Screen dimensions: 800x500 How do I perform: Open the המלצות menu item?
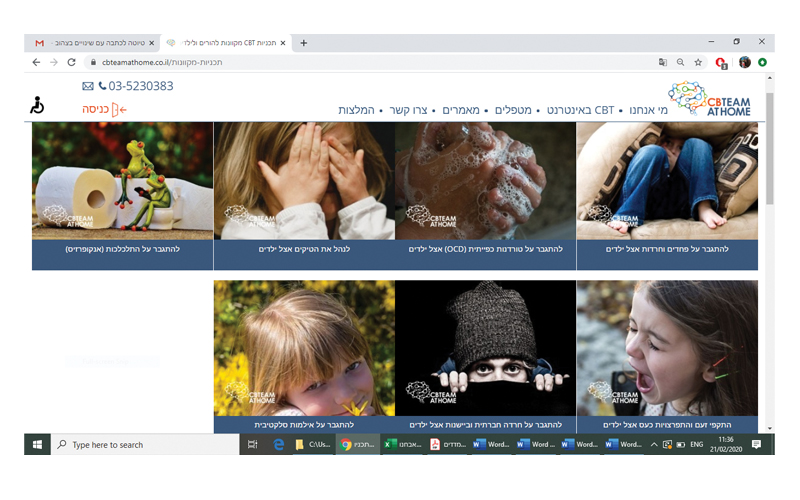point(356,110)
